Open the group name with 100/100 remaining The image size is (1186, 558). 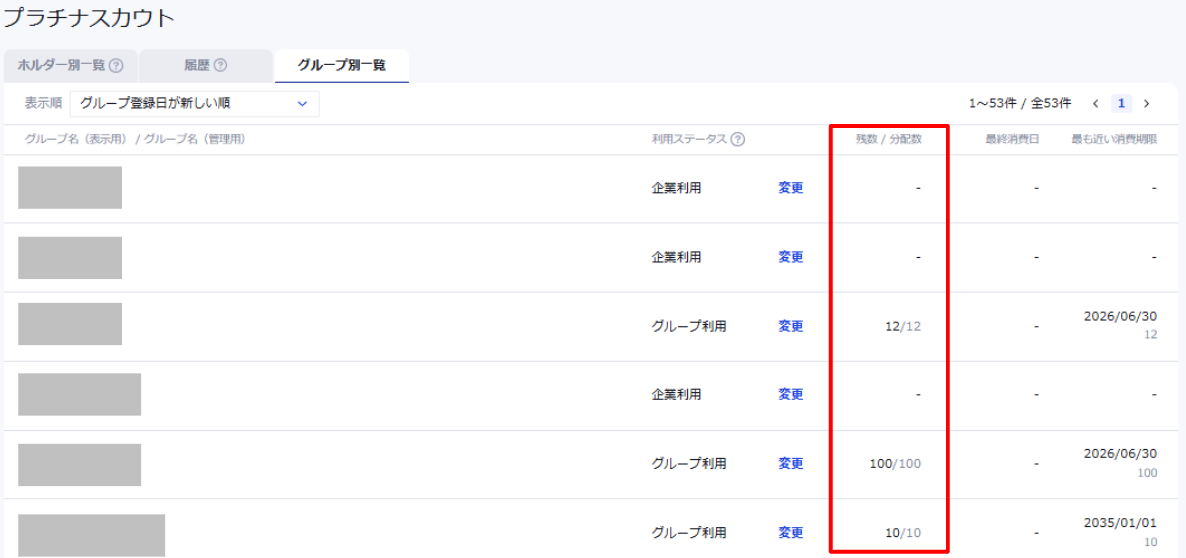(x=79, y=465)
